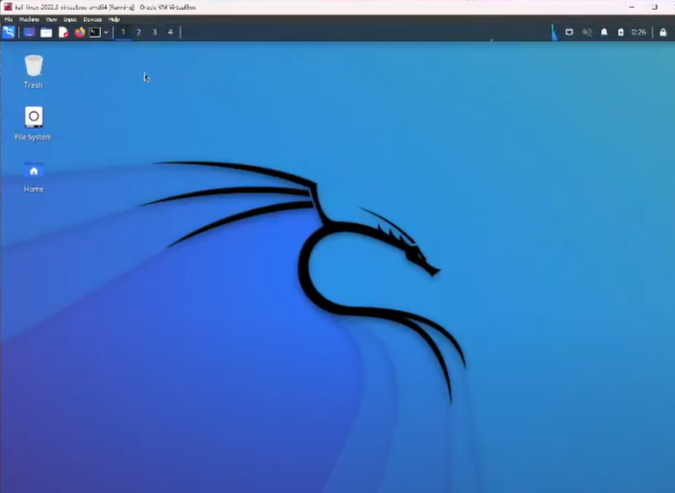Open the terminal emulator
Image resolution: width=675 pixels, height=493 pixels.
pyautogui.click(x=95, y=32)
